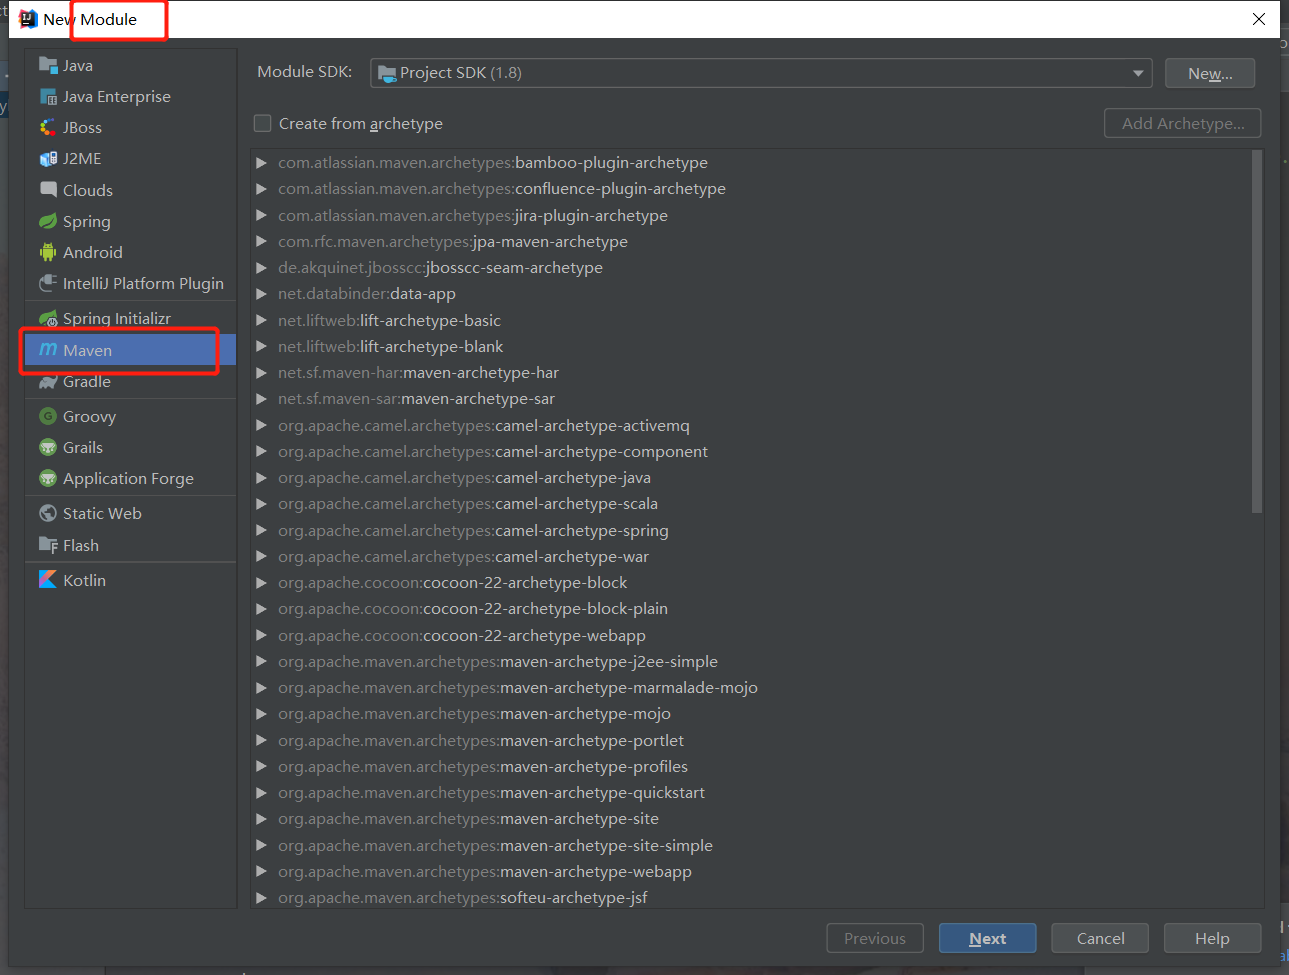Click the Clouds icon
This screenshot has width=1289, height=975.
pyautogui.click(x=48, y=189)
